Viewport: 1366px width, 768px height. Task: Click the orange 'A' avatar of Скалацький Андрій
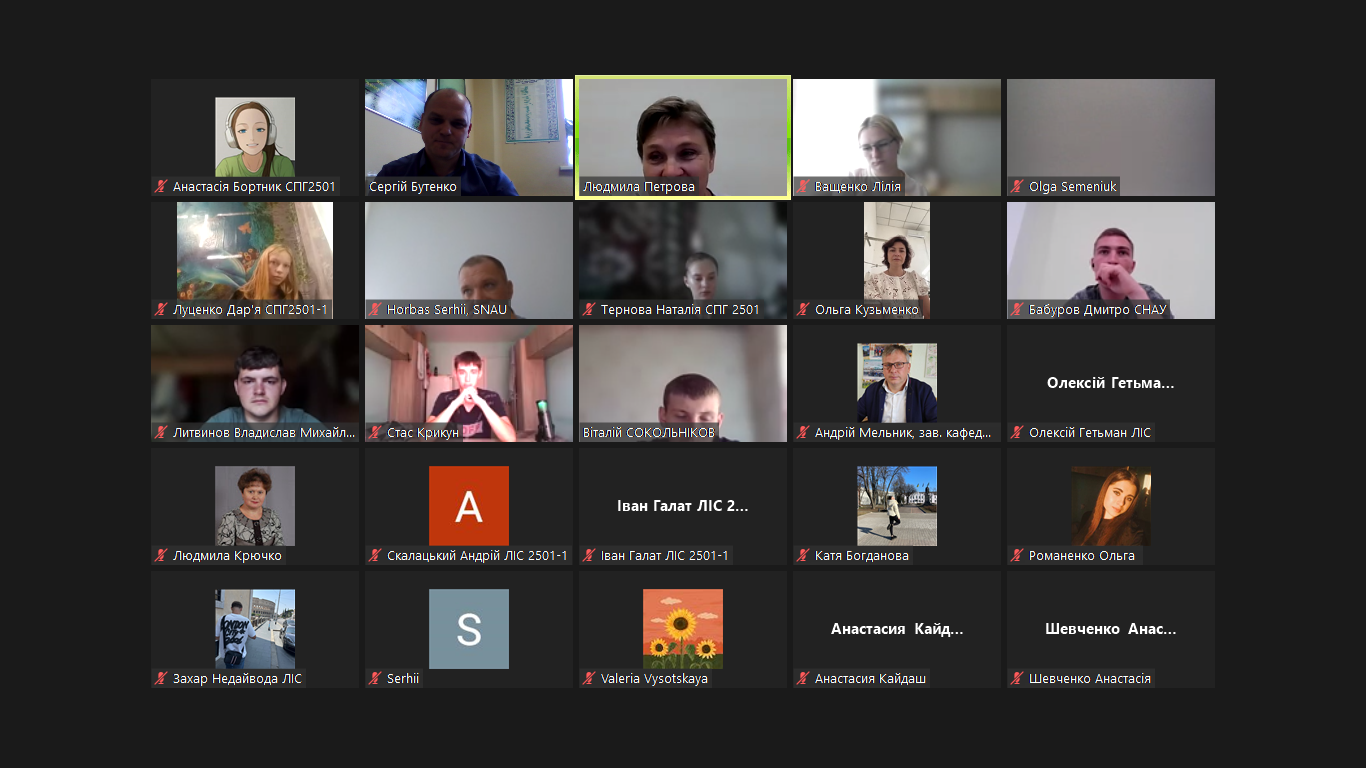469,506
